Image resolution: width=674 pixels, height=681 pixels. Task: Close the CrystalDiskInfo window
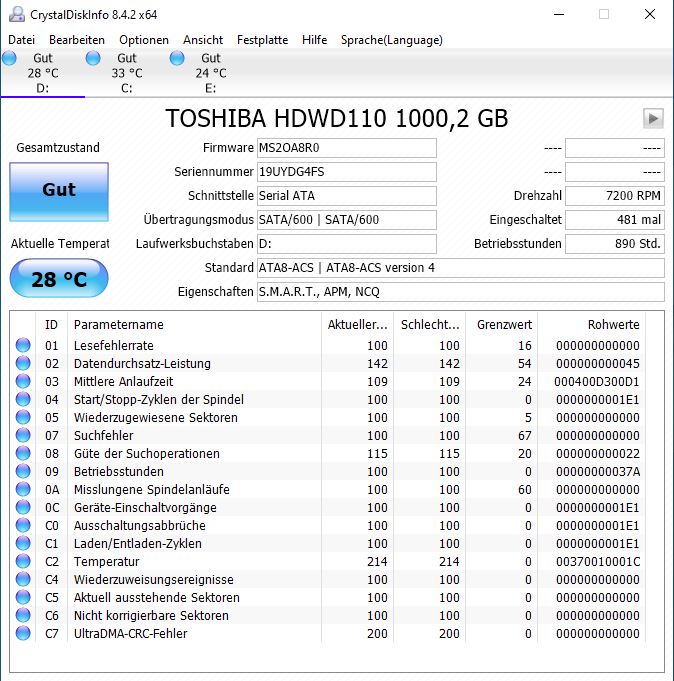tap(650, 14)
